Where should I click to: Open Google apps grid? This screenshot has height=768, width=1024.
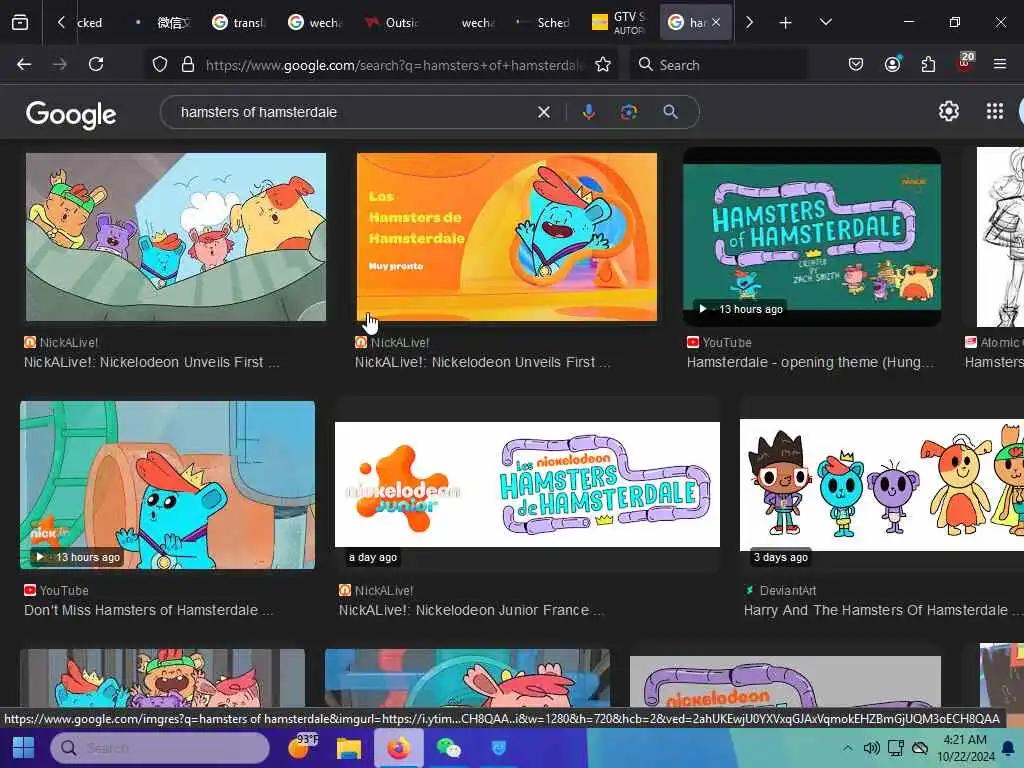tap(995, 112)
